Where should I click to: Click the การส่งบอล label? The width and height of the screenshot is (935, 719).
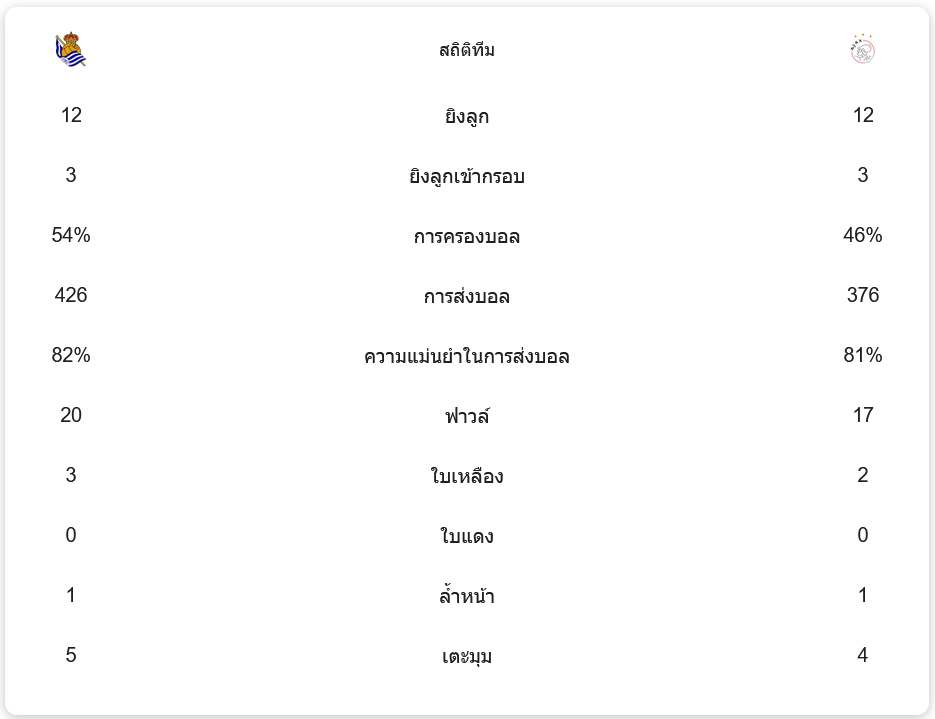click(467, 296)
